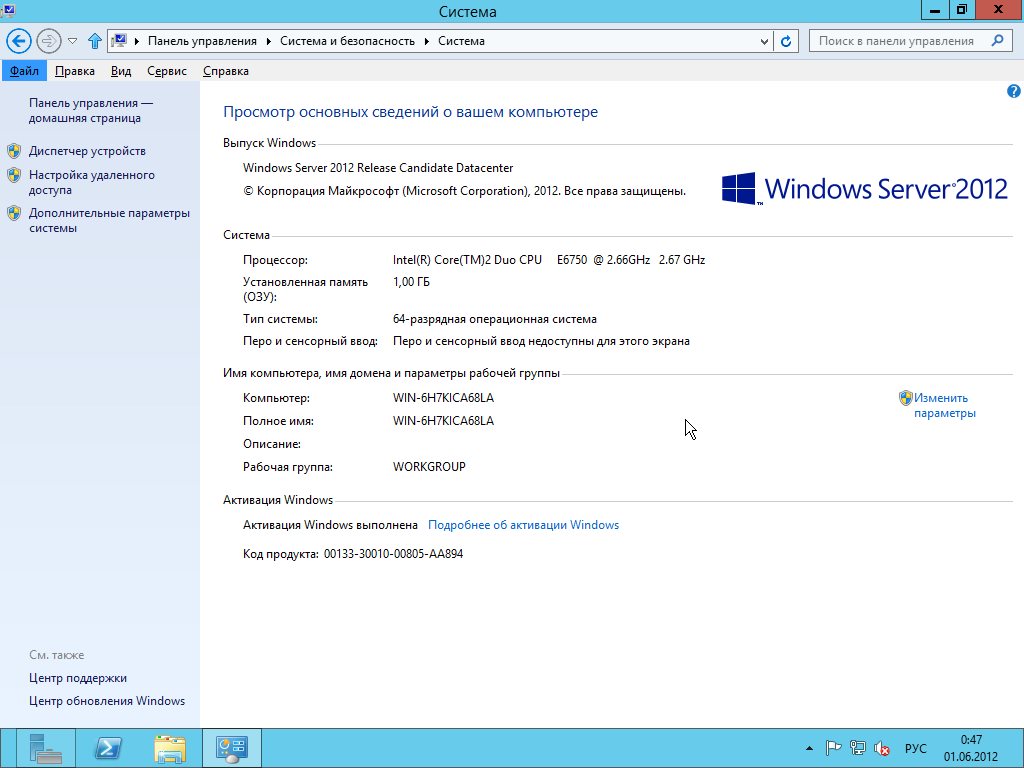The image size is (1024, 768).
Task: Open the Правка menu
Action: click(74, 71)
